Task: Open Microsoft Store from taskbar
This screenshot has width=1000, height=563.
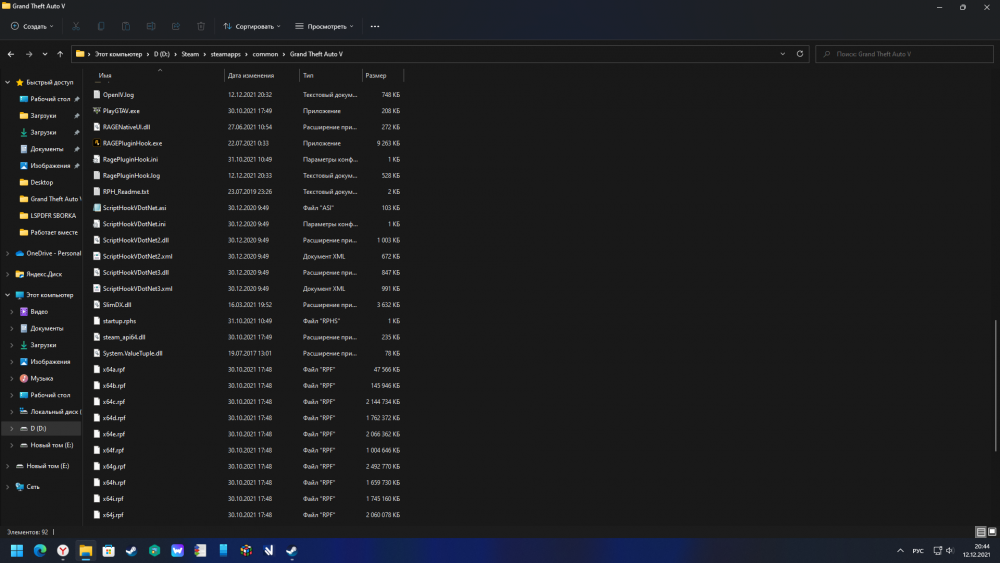Action: 109,550
